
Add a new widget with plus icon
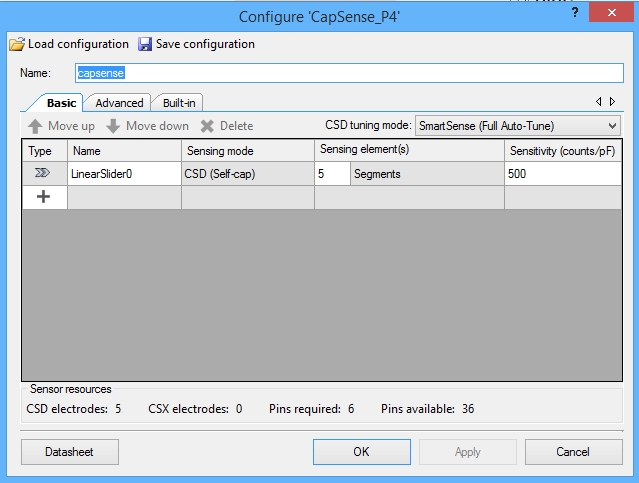[43, 197]
